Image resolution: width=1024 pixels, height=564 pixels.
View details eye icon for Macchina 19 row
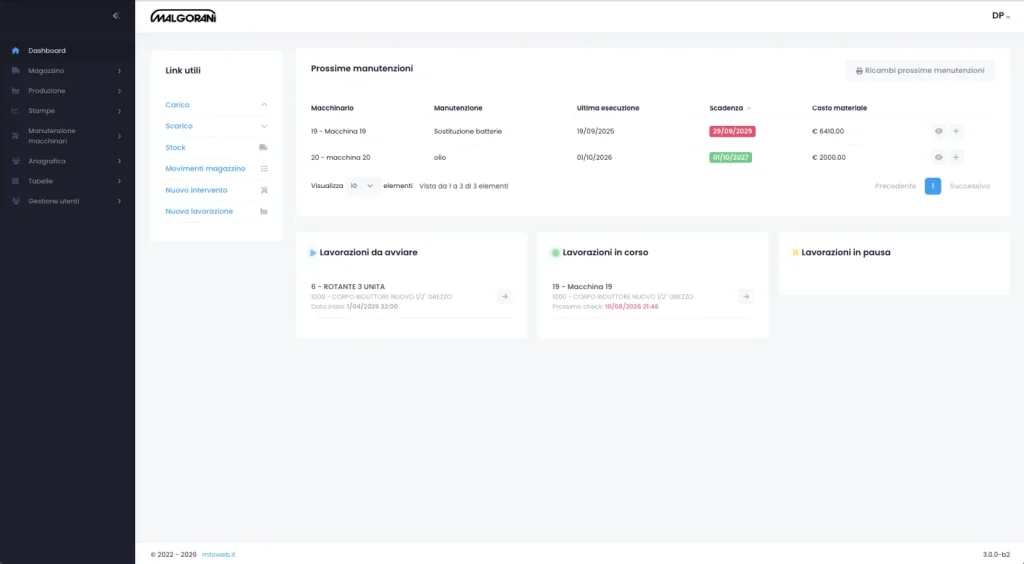click(x=938, y=131)
